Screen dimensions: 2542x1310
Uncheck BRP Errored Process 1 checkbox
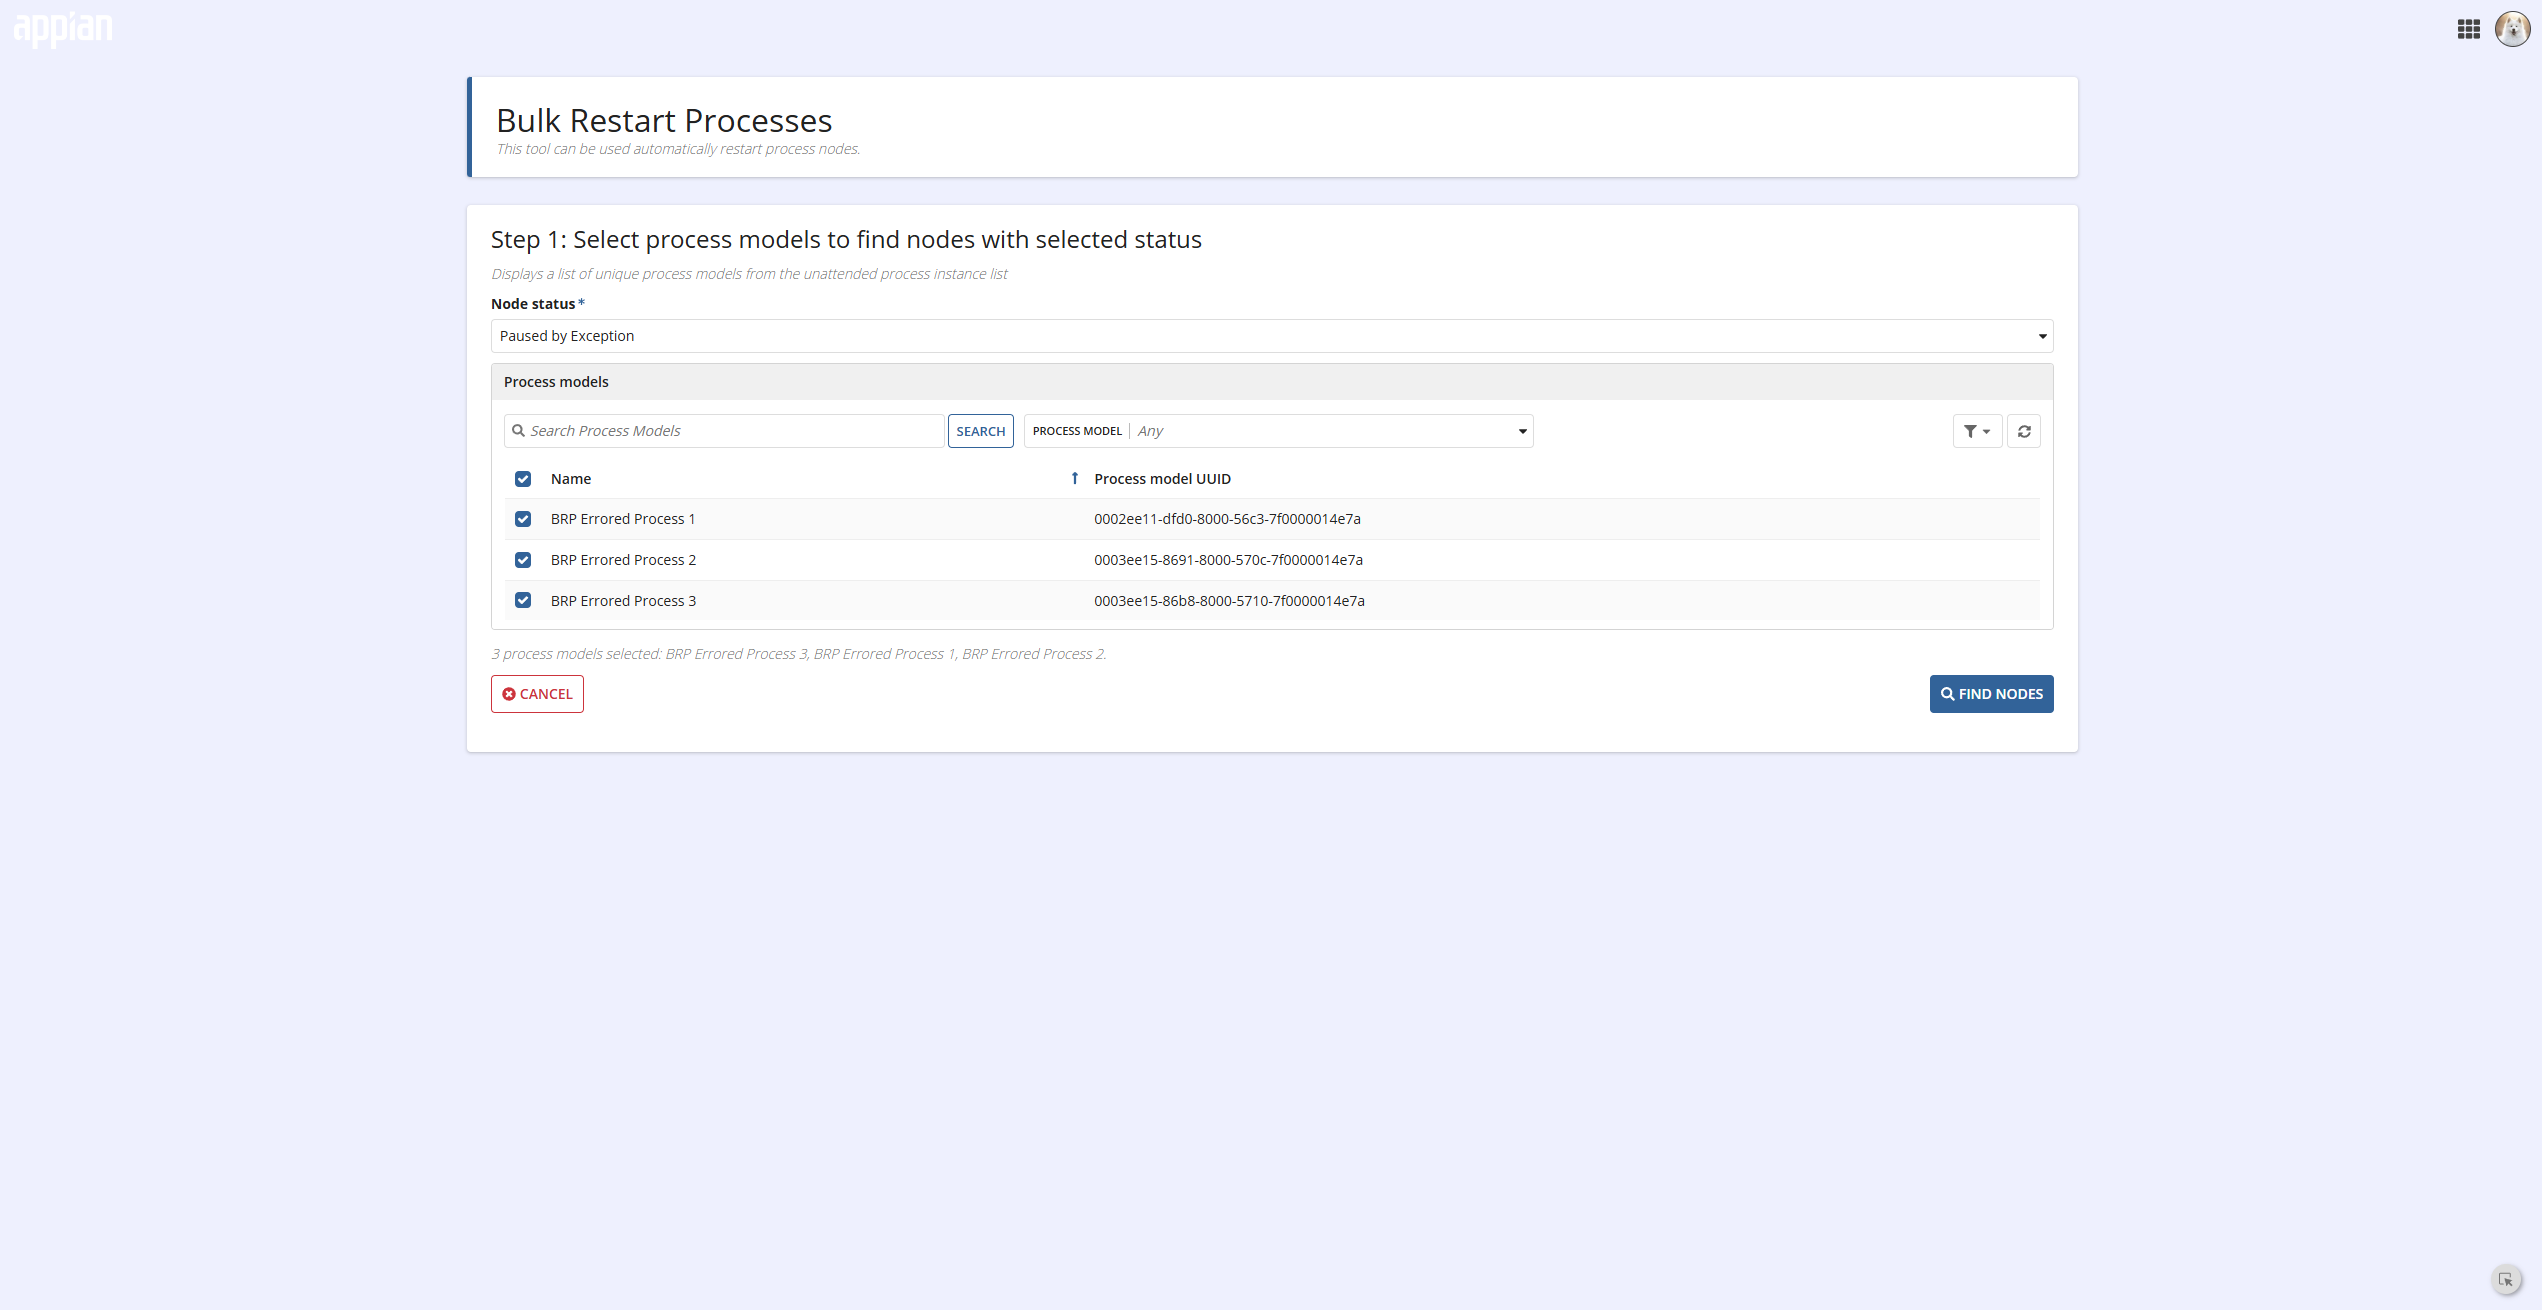523,519
